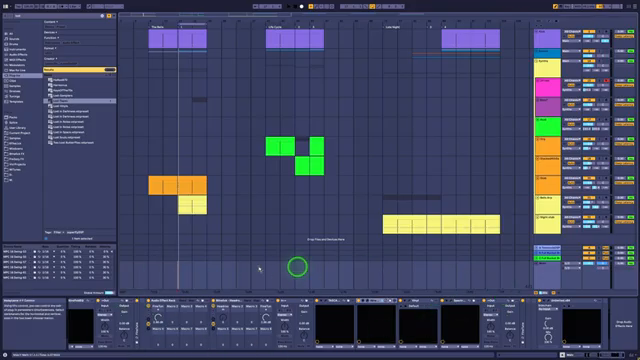Toggle the orange button right of Record

(x=311, y=7)
